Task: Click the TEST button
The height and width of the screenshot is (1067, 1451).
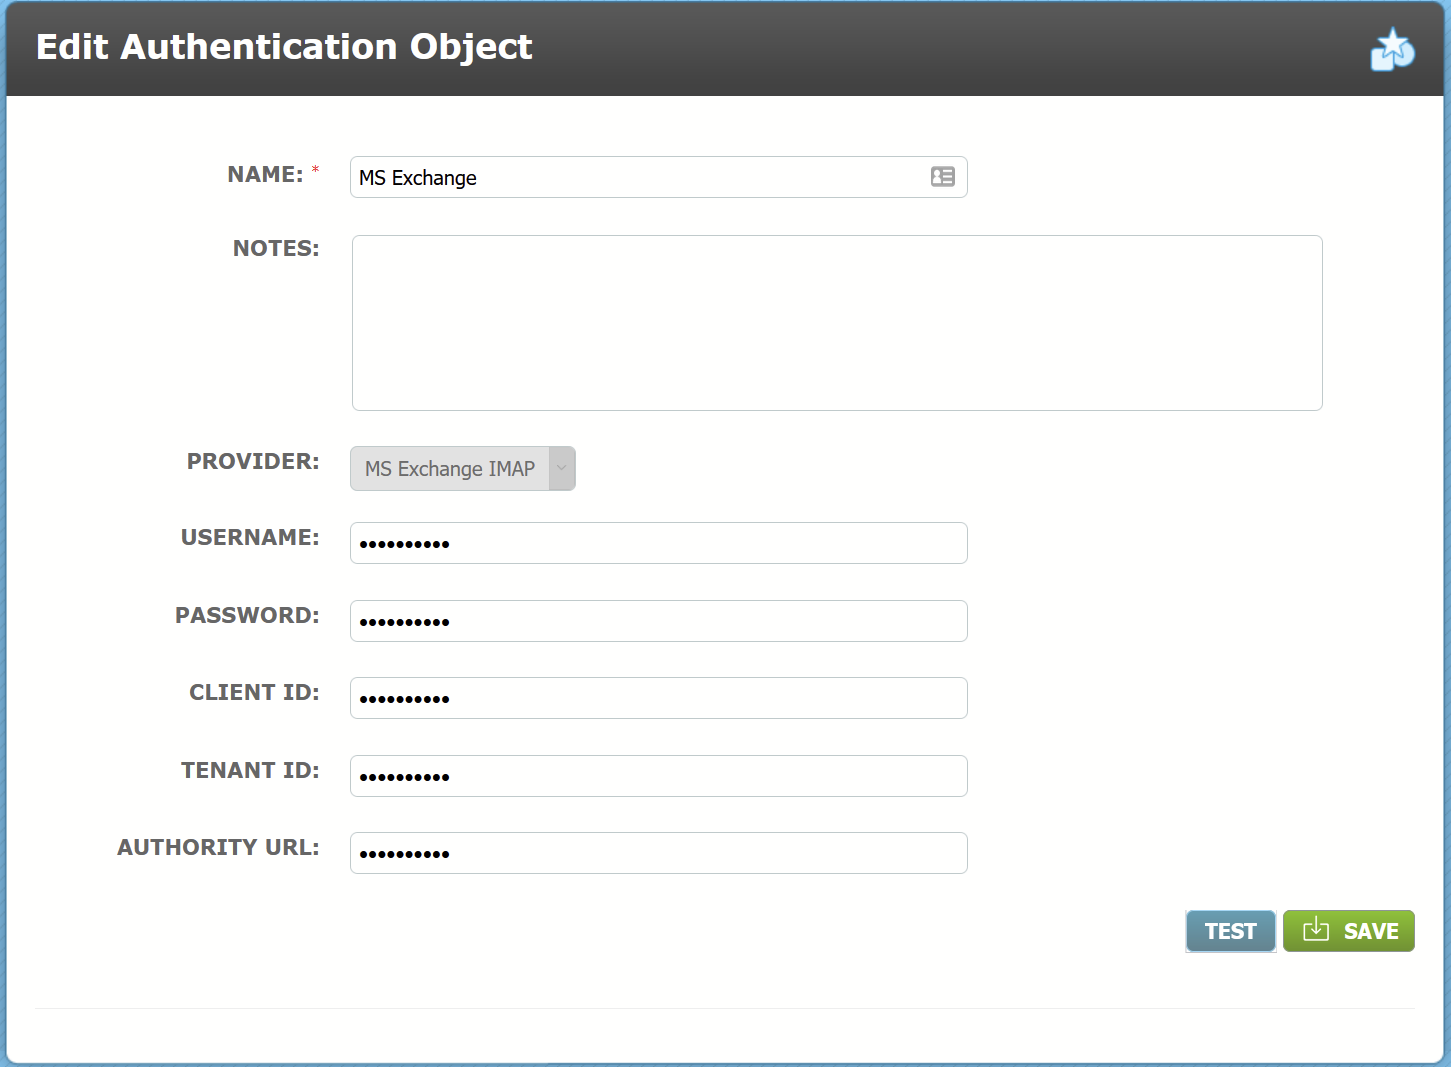Action: pyautogui.click(x=1230, y=931)
